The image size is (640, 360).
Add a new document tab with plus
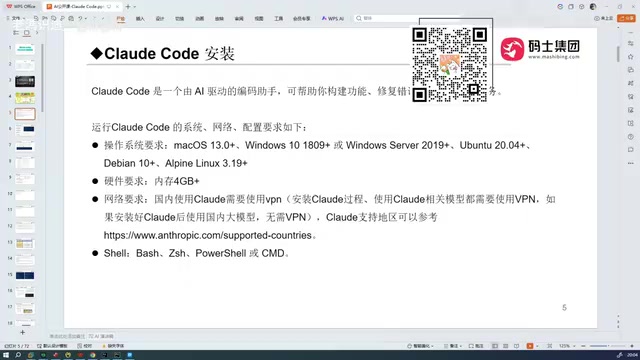click(x=128, y=7)
